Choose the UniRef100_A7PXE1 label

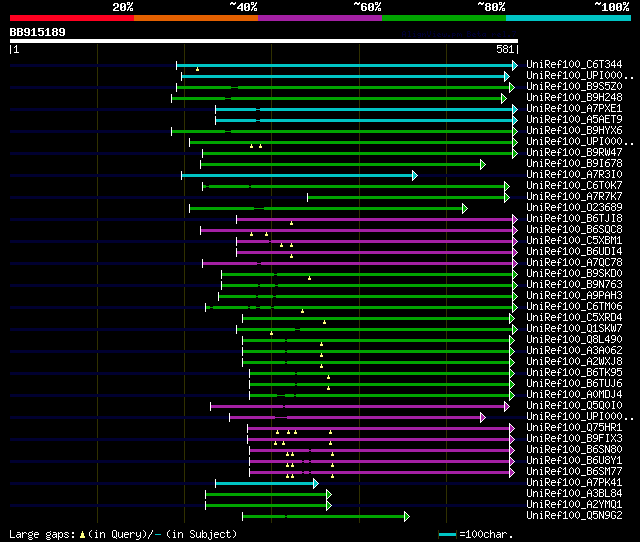point(574,109)
